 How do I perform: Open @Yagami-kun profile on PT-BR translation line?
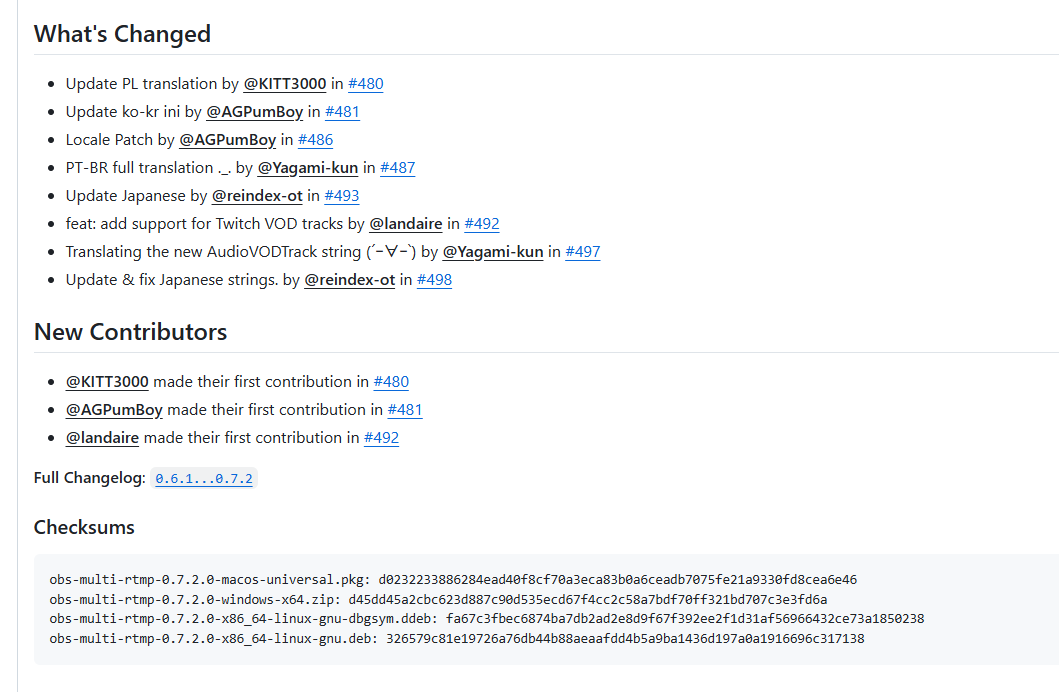[307, 168]
